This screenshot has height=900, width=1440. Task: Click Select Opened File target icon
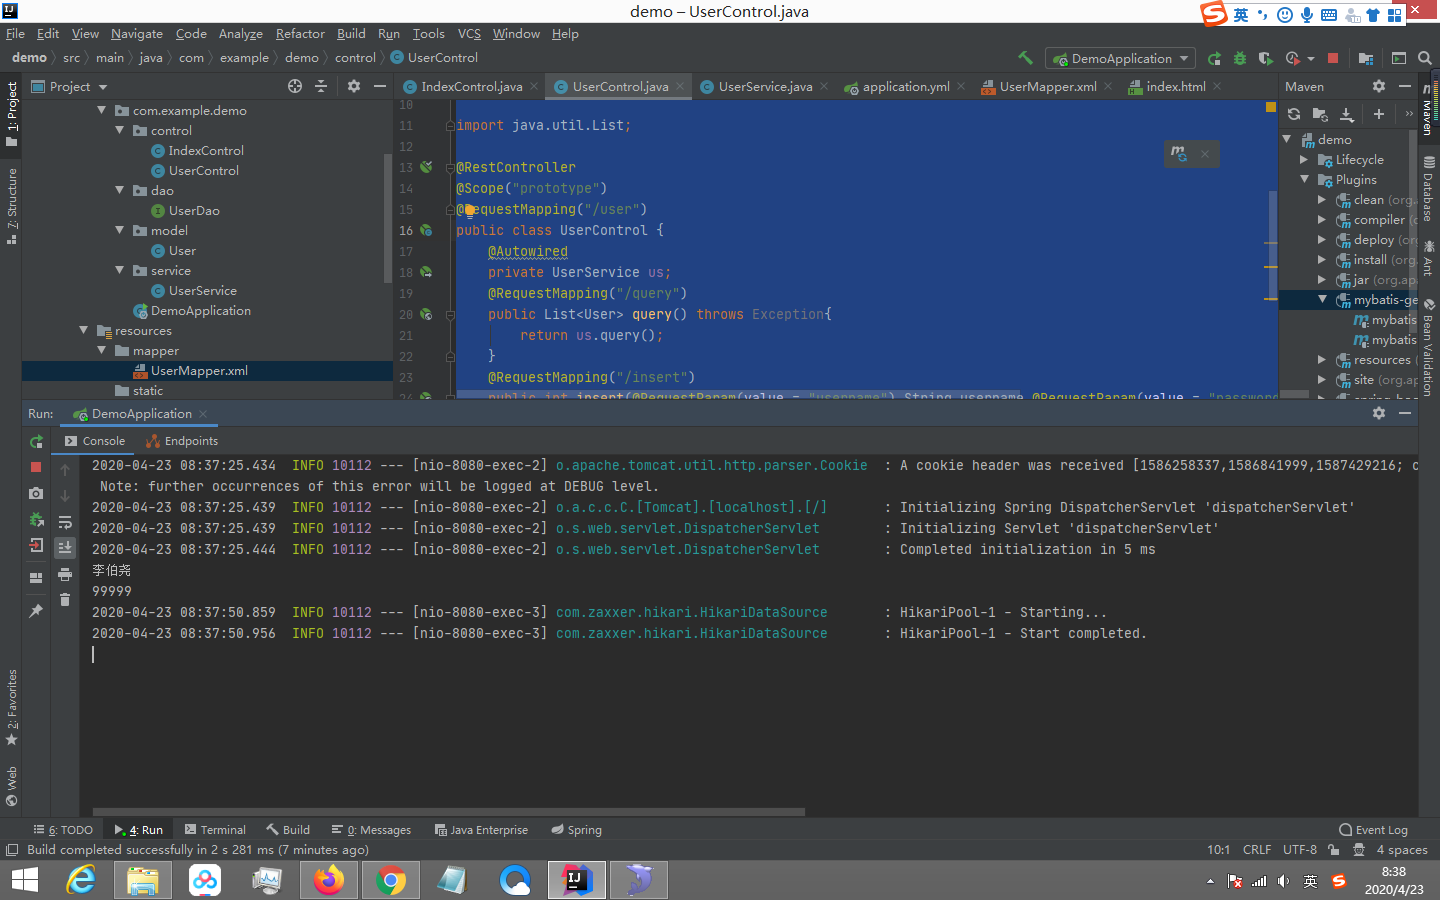[x=295, y=86]
